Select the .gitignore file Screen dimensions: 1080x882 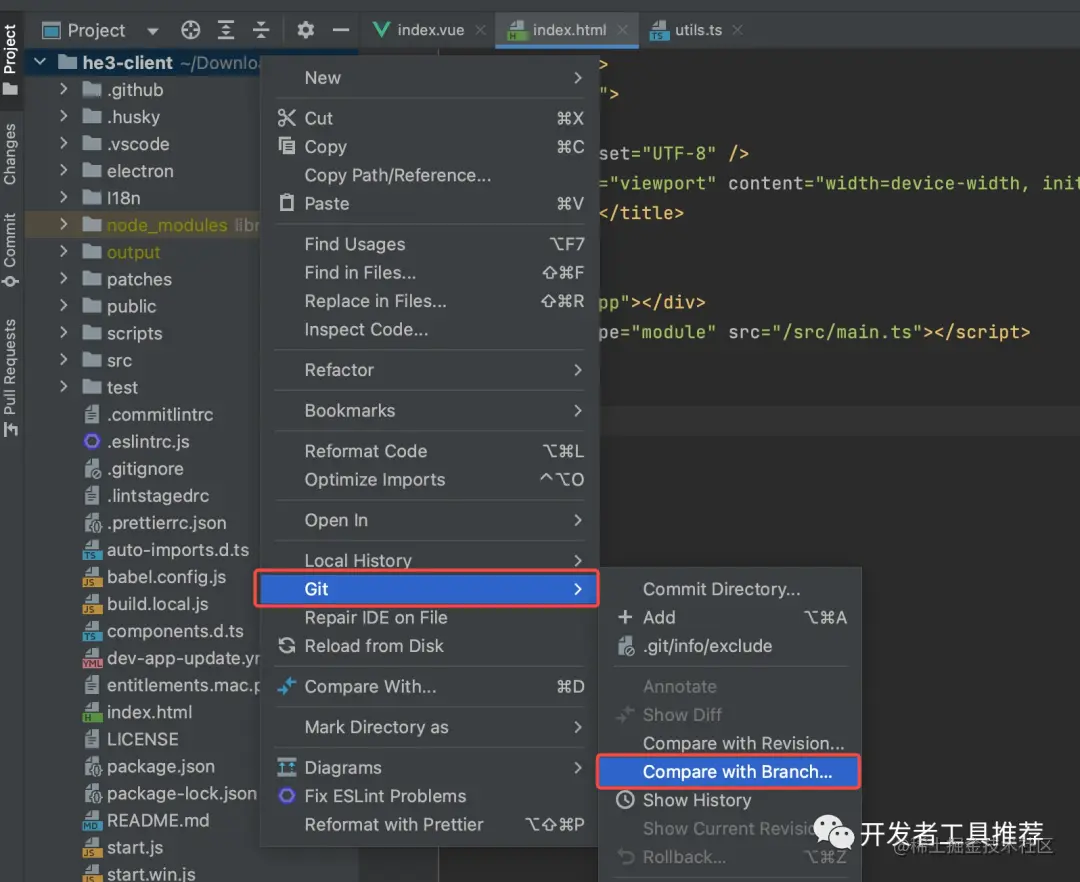click(x=145, y=469)
